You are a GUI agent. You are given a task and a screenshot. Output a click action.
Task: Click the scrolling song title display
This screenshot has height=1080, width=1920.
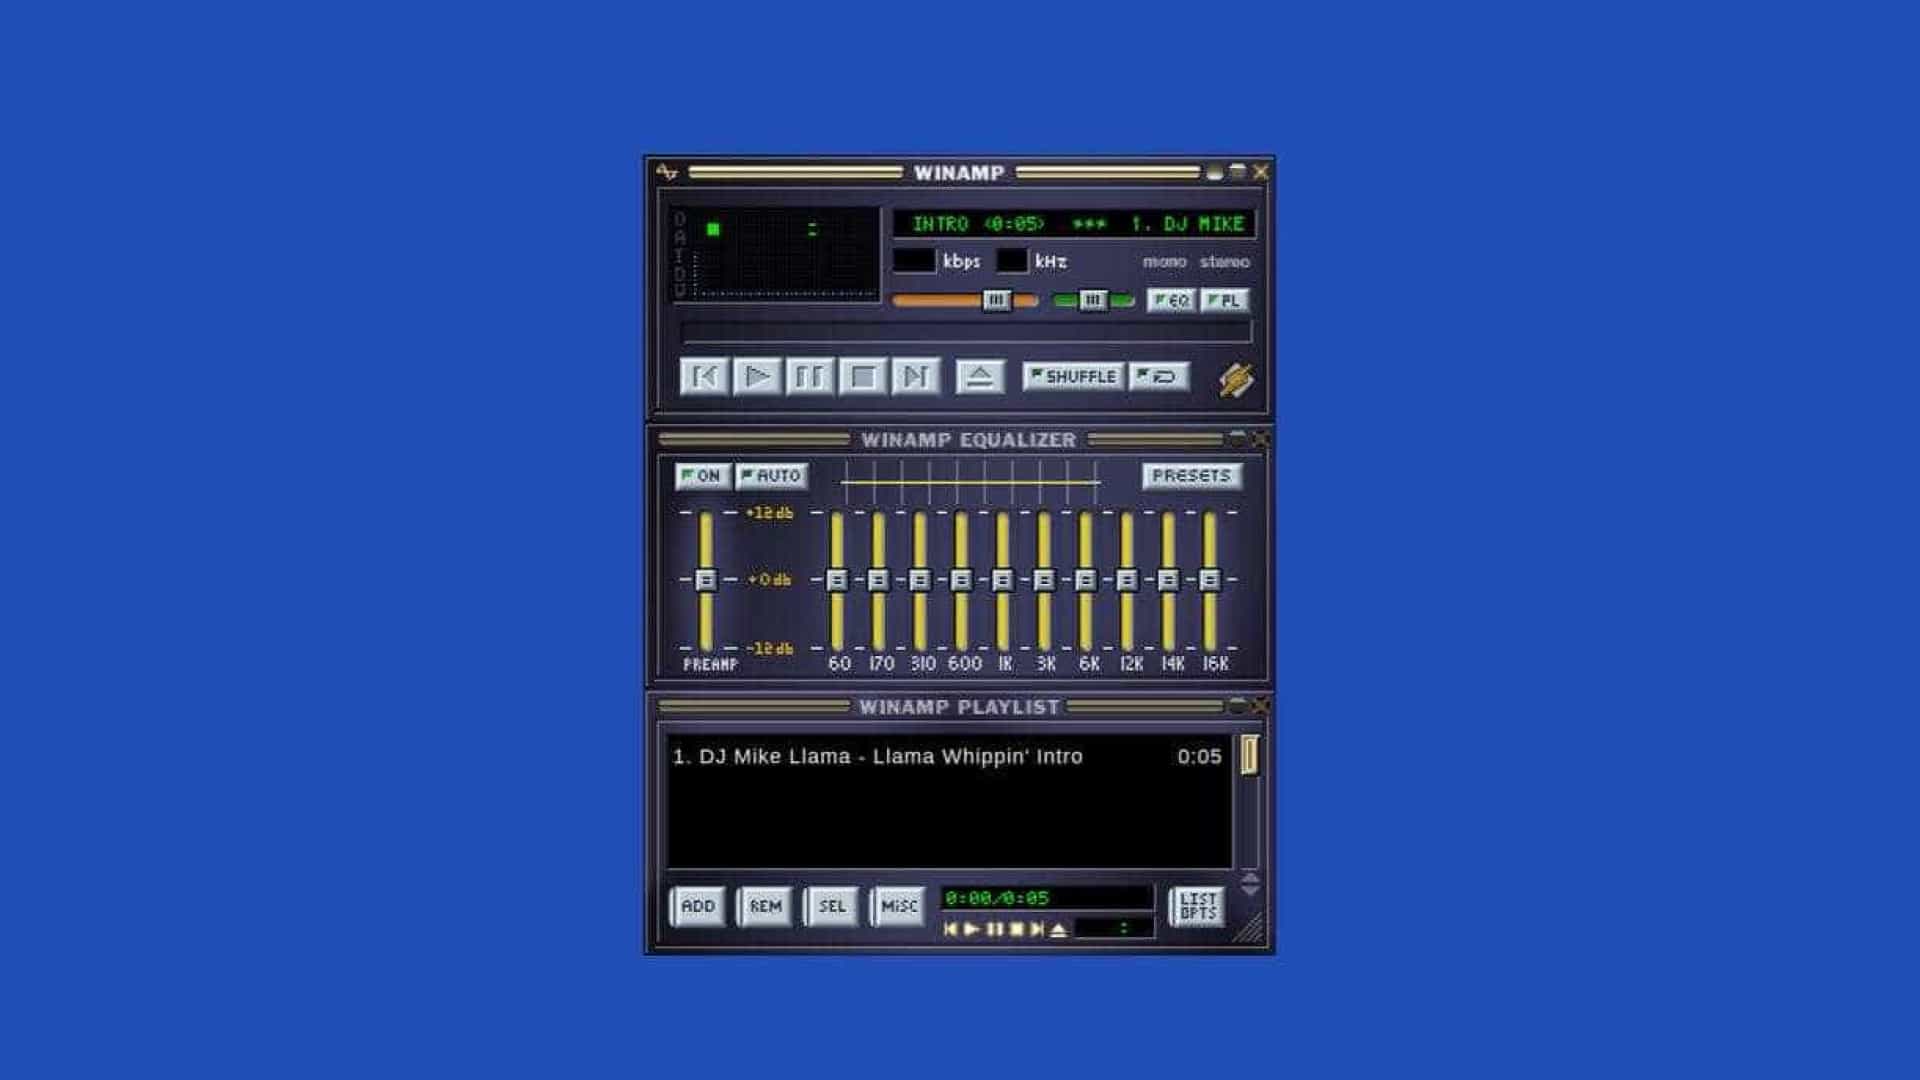coord(1075,224)
